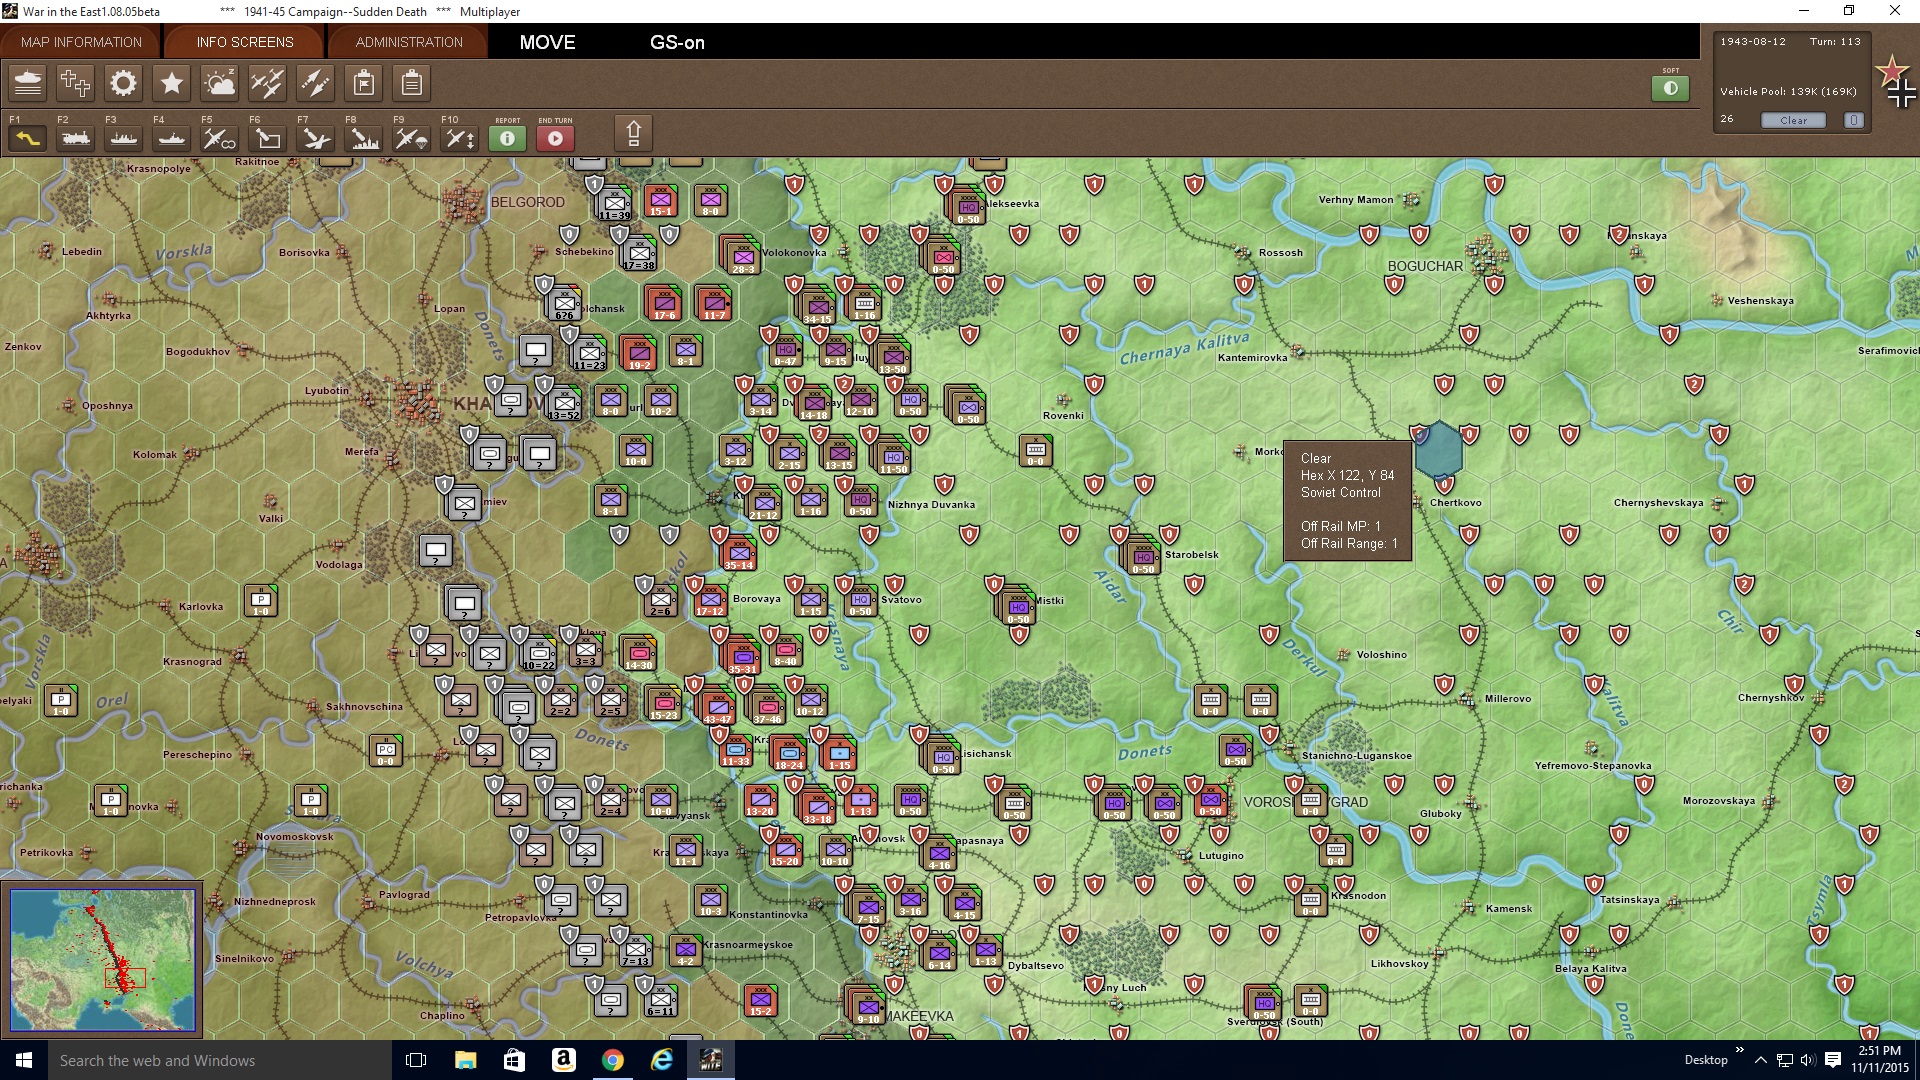Click the BELGOROD city label

(527, 202)
